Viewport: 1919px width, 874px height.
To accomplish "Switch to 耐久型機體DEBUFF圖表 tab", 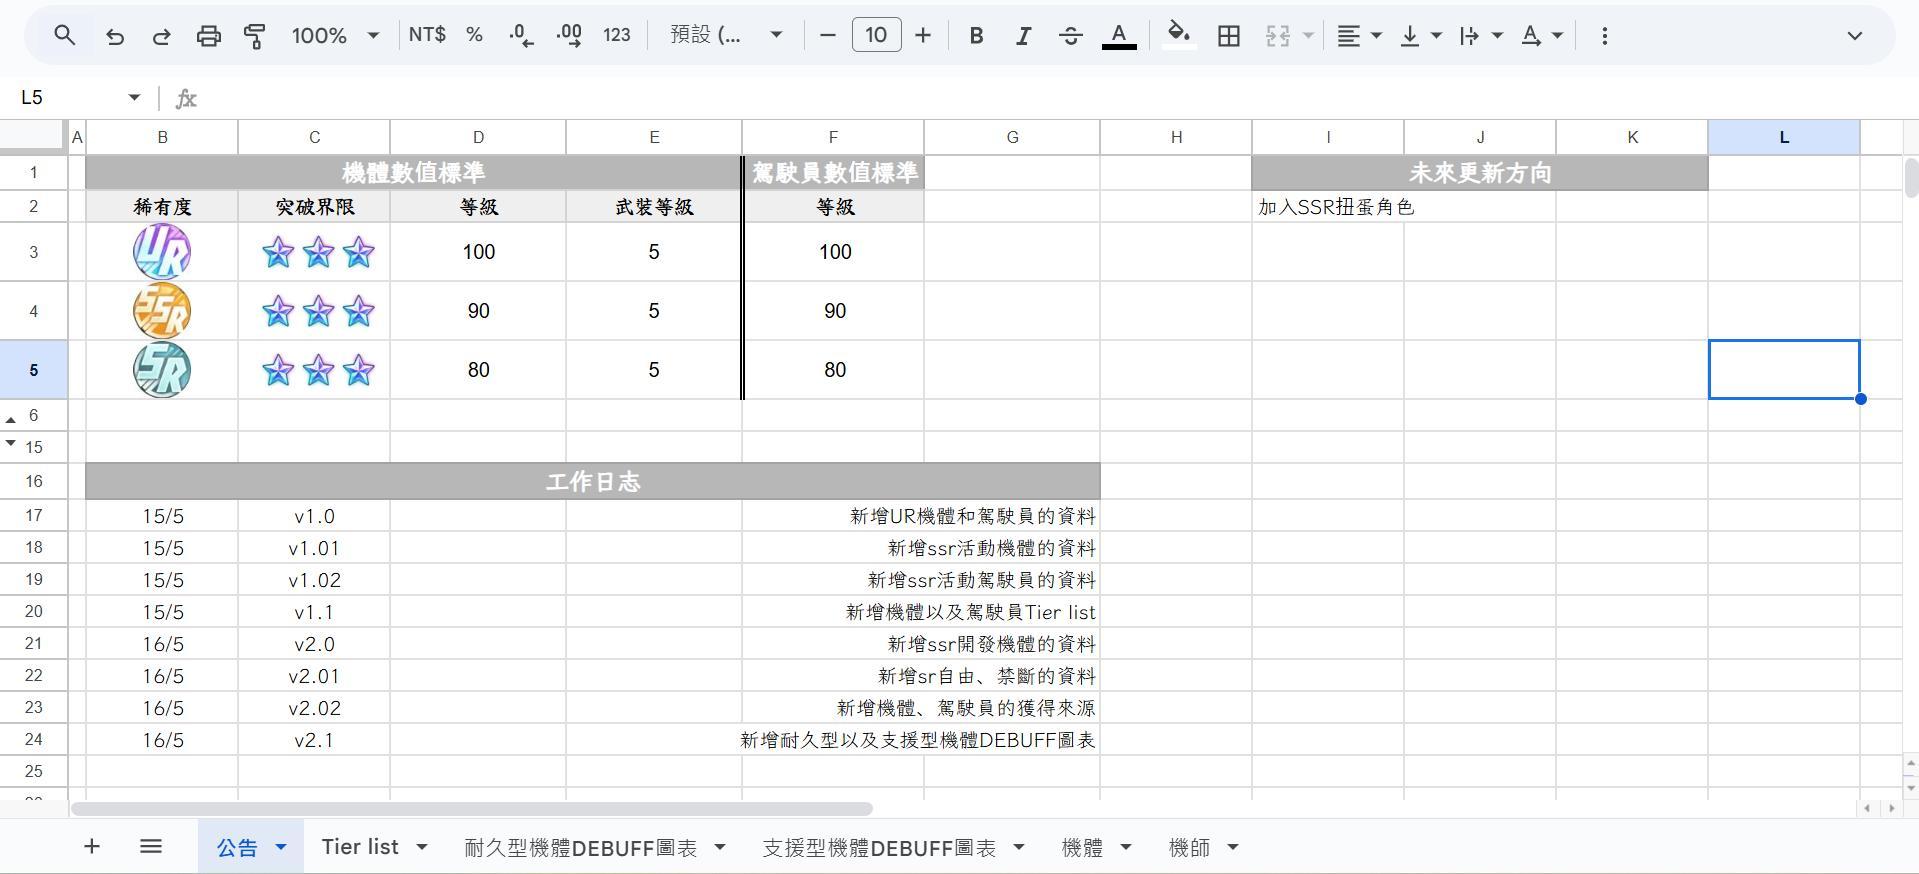I will (580, 847).
